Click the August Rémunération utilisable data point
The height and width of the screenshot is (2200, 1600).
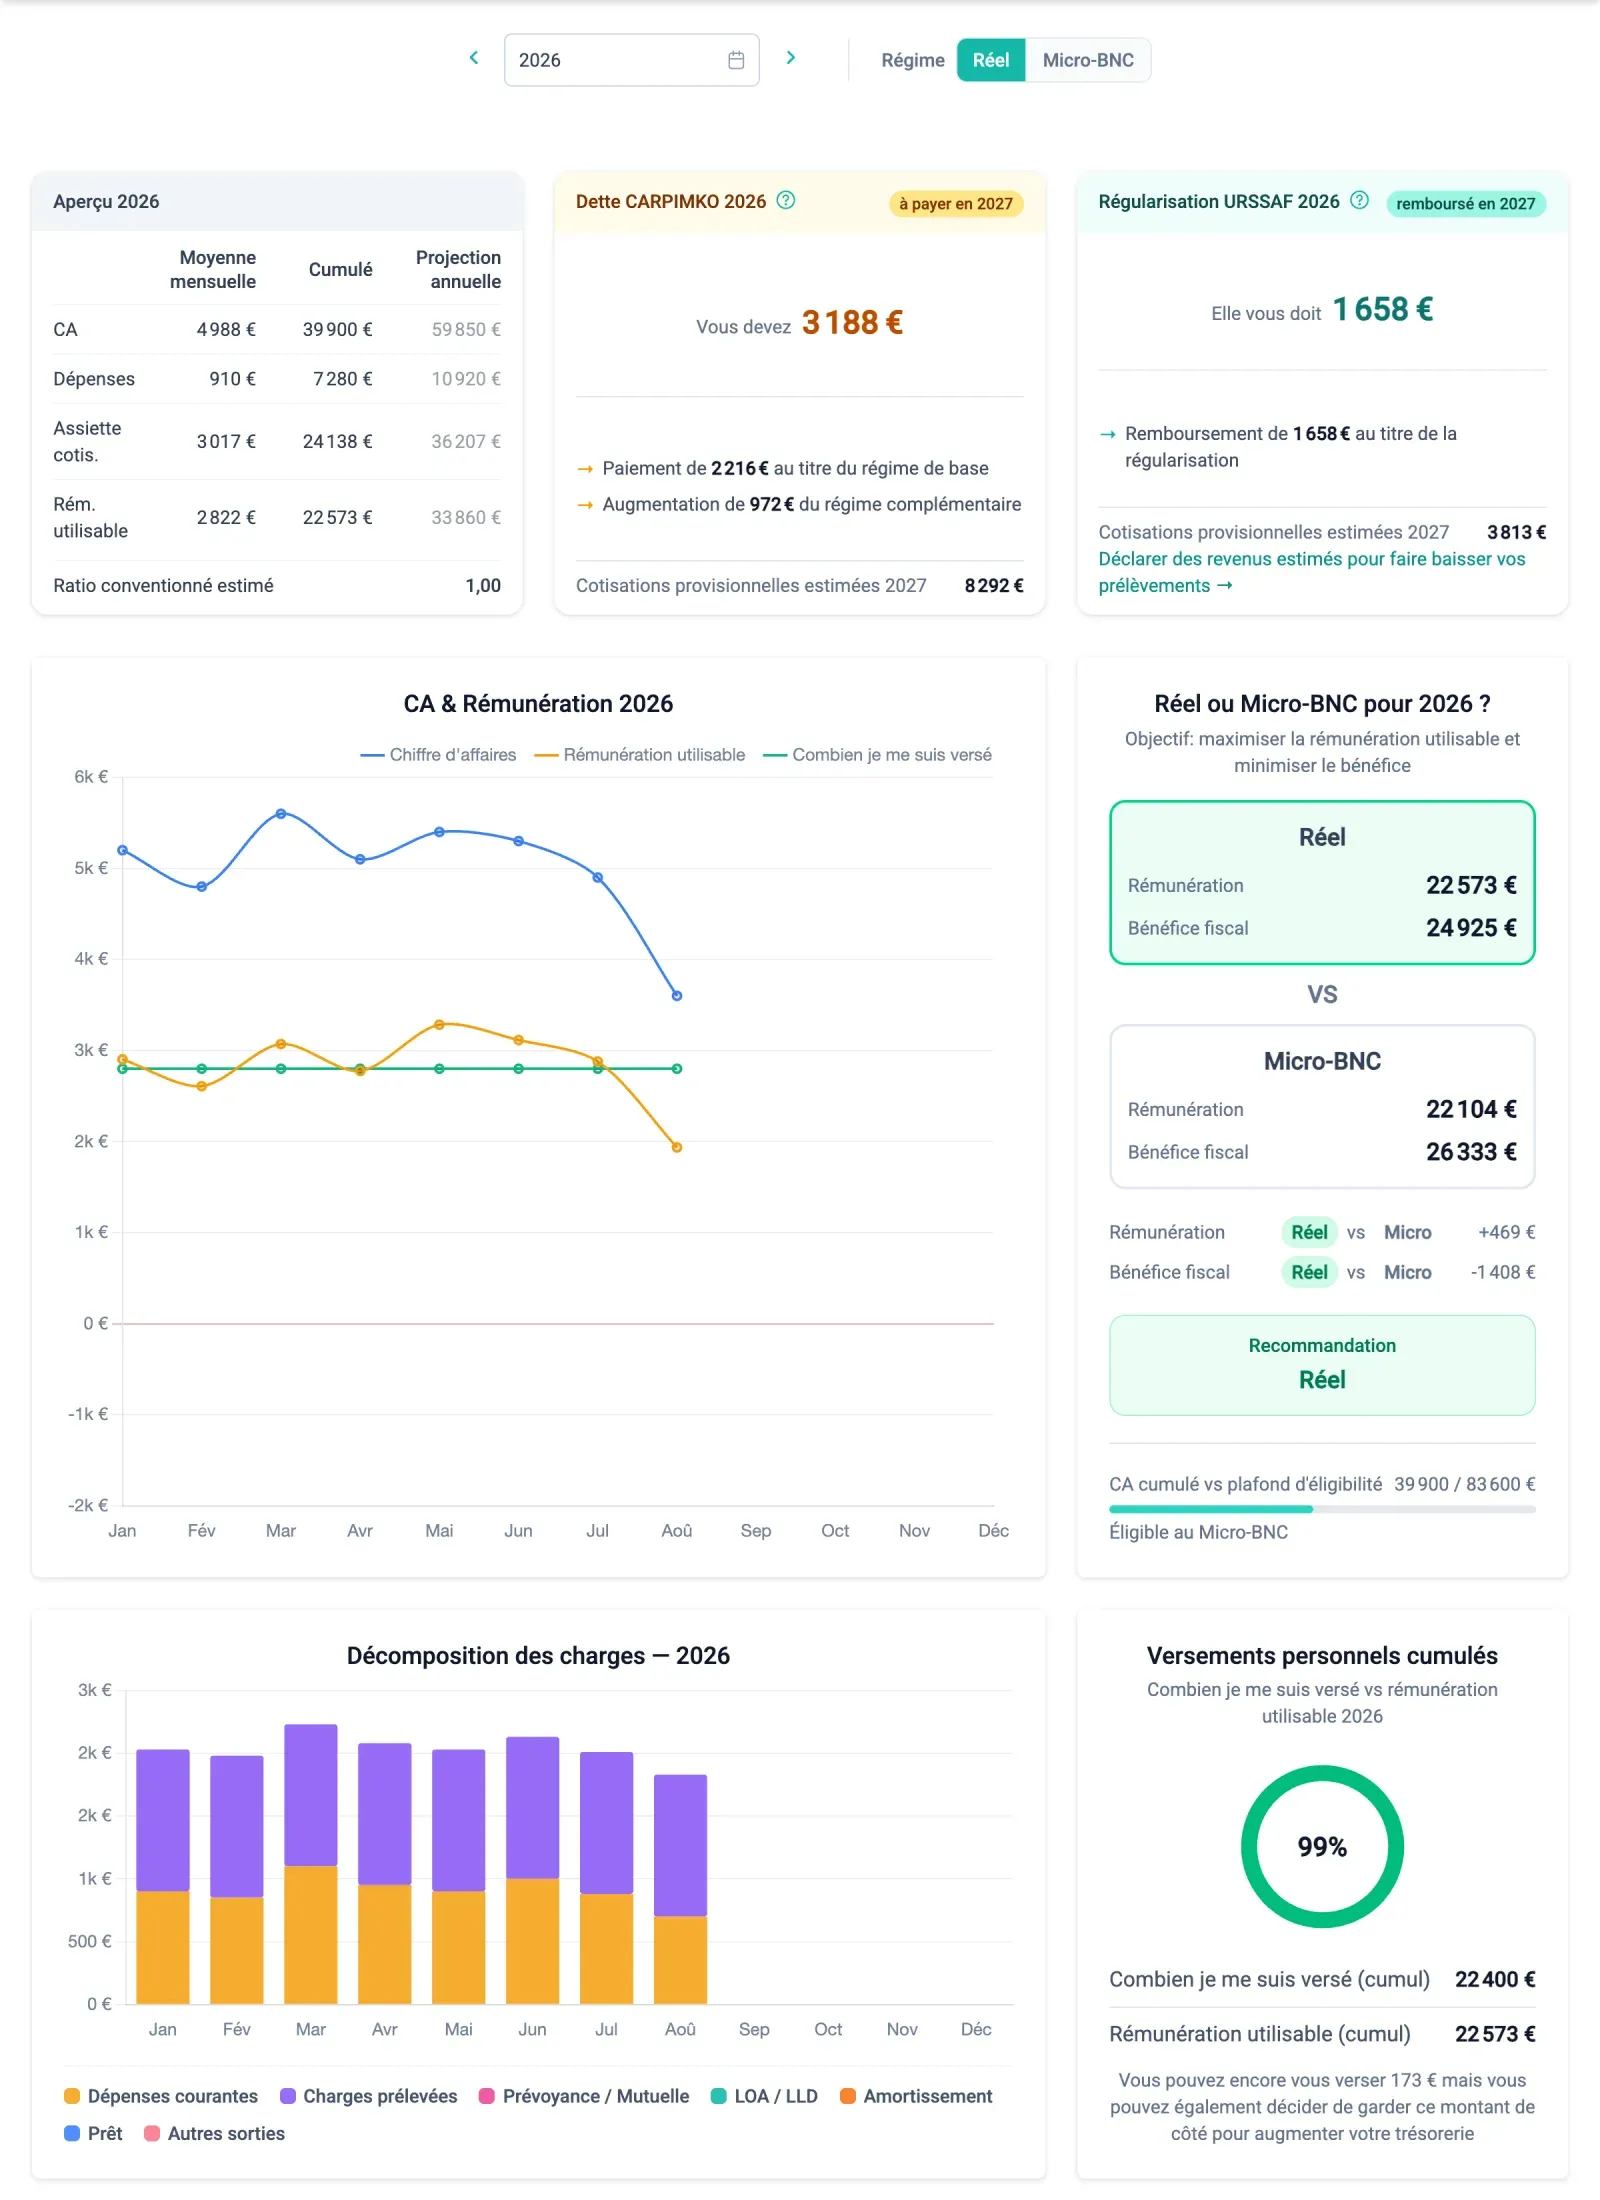[x=677, y=1148]
